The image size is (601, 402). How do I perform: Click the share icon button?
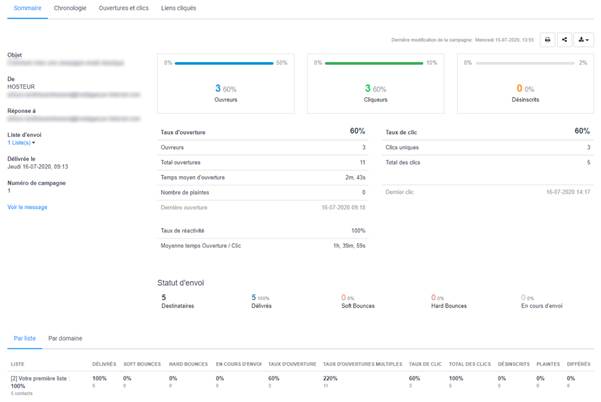(x=565, y=40)
